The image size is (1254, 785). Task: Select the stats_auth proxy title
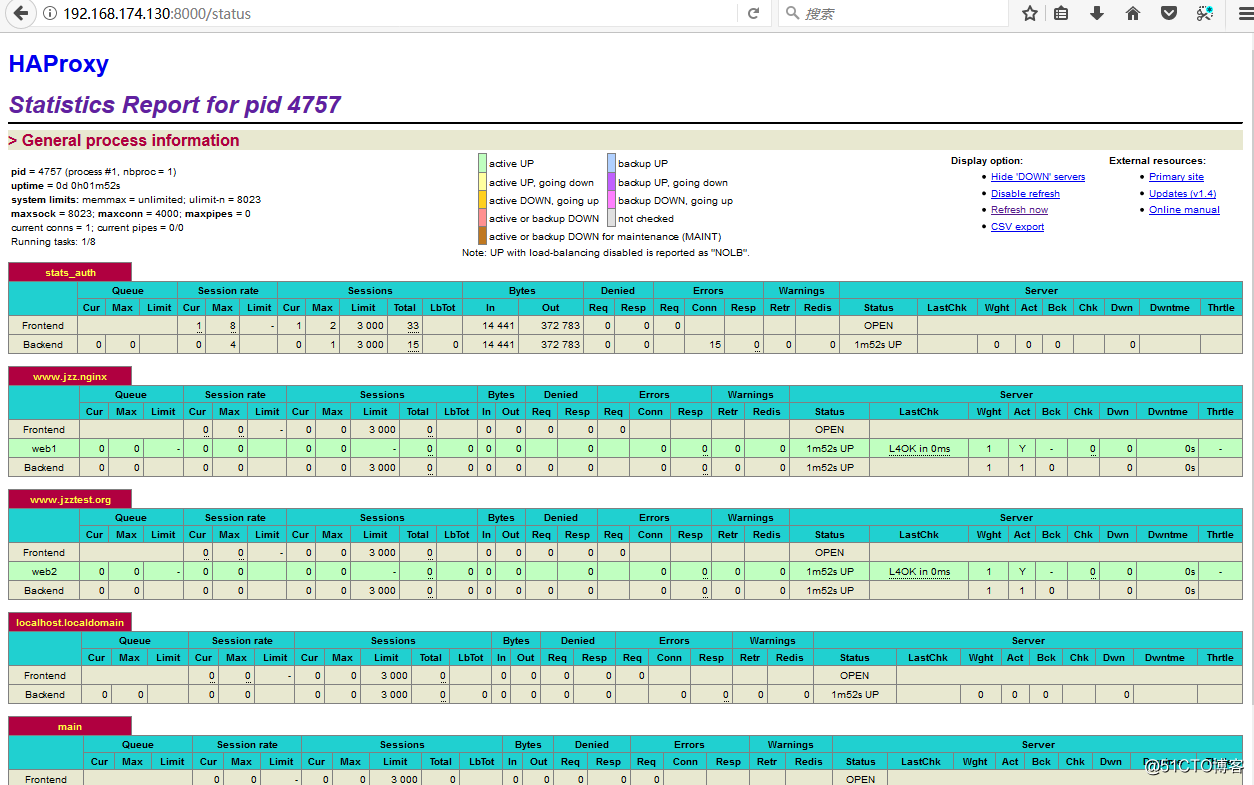click(x=70, y=272)
